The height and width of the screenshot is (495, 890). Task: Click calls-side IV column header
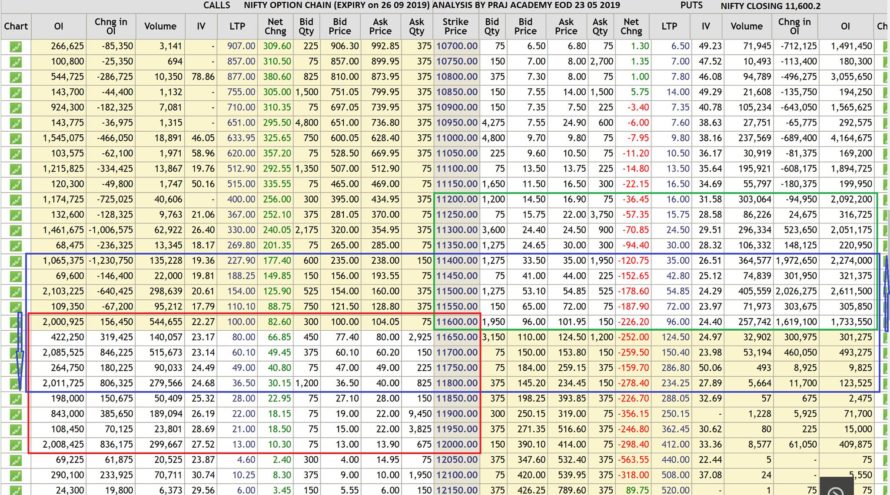click(x=201, y=26)
